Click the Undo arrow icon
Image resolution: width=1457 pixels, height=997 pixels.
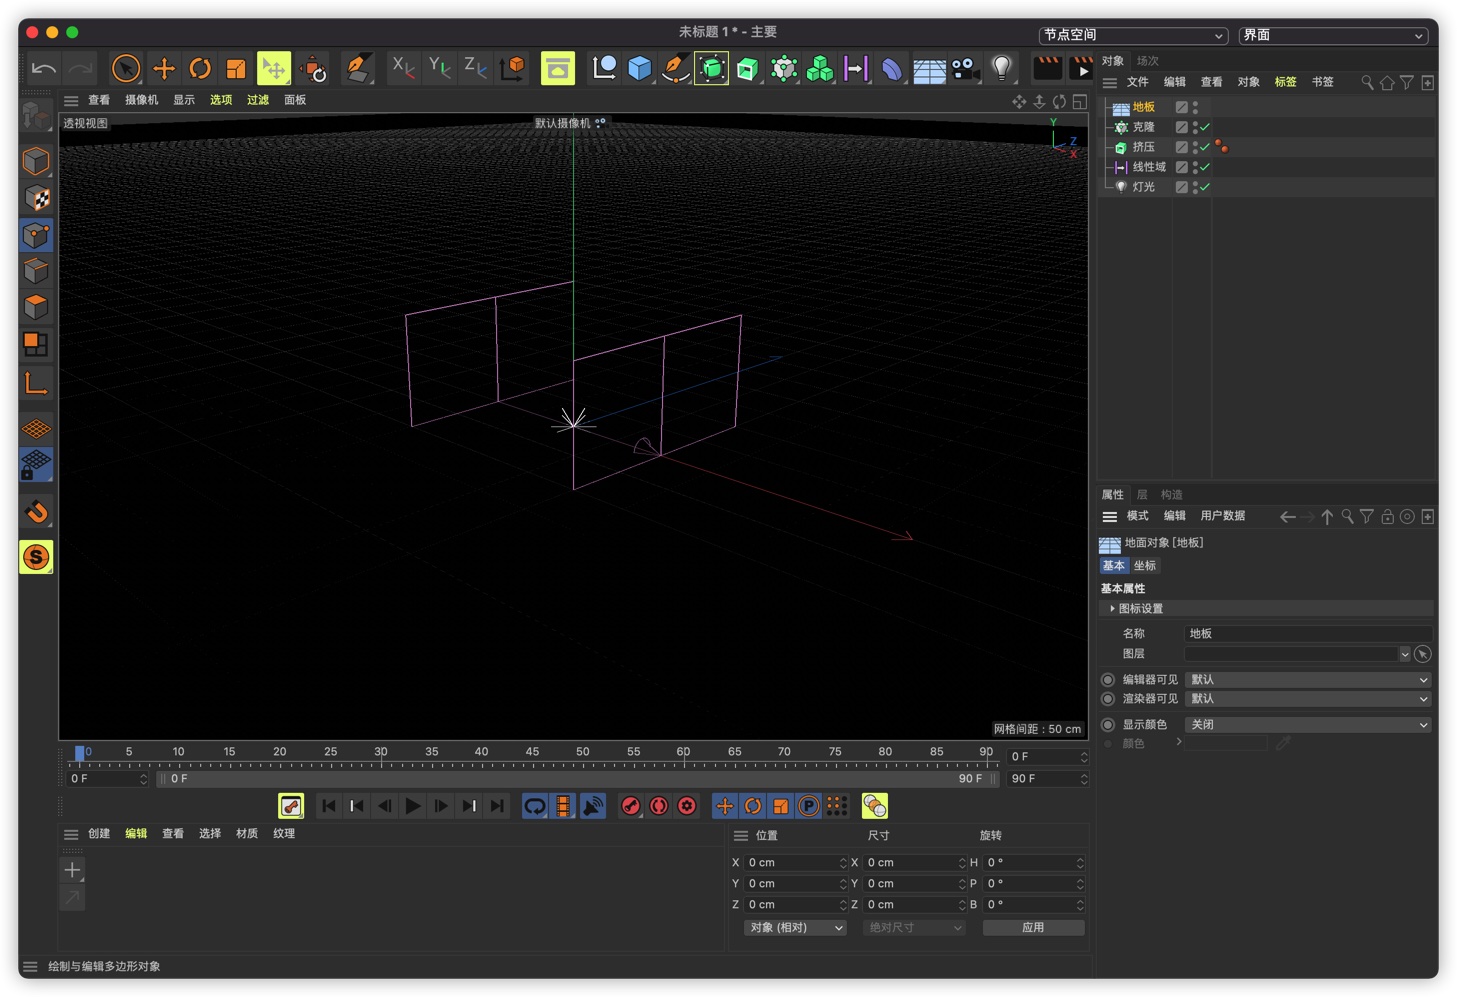[x=43, y=68]
